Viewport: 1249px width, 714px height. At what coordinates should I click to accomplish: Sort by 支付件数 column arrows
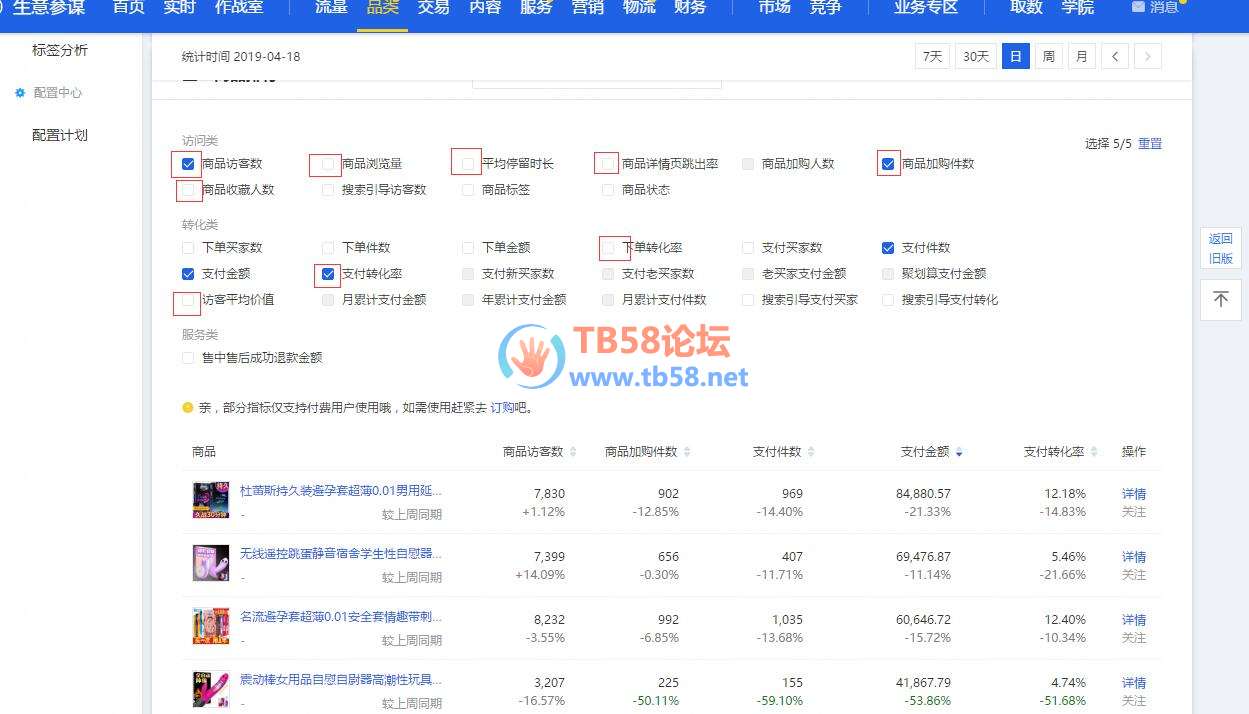[811, 453]
